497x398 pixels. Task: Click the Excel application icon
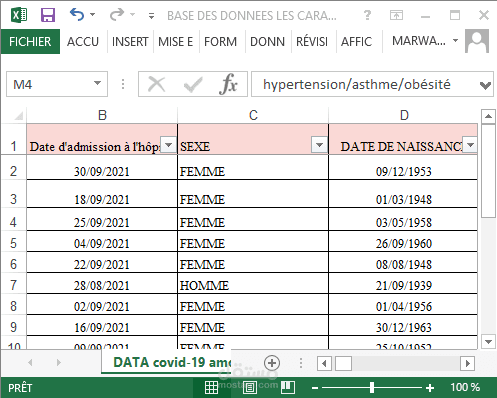pyautogui.click(x=19, y=15)
